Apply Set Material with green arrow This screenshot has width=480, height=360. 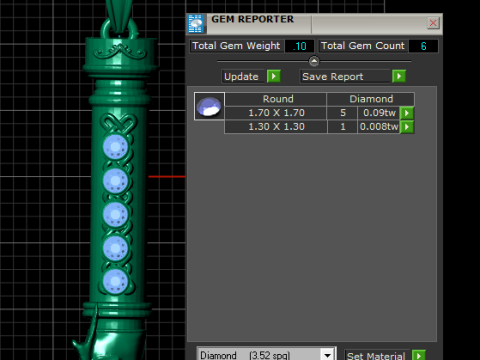(x=419, y=355)
